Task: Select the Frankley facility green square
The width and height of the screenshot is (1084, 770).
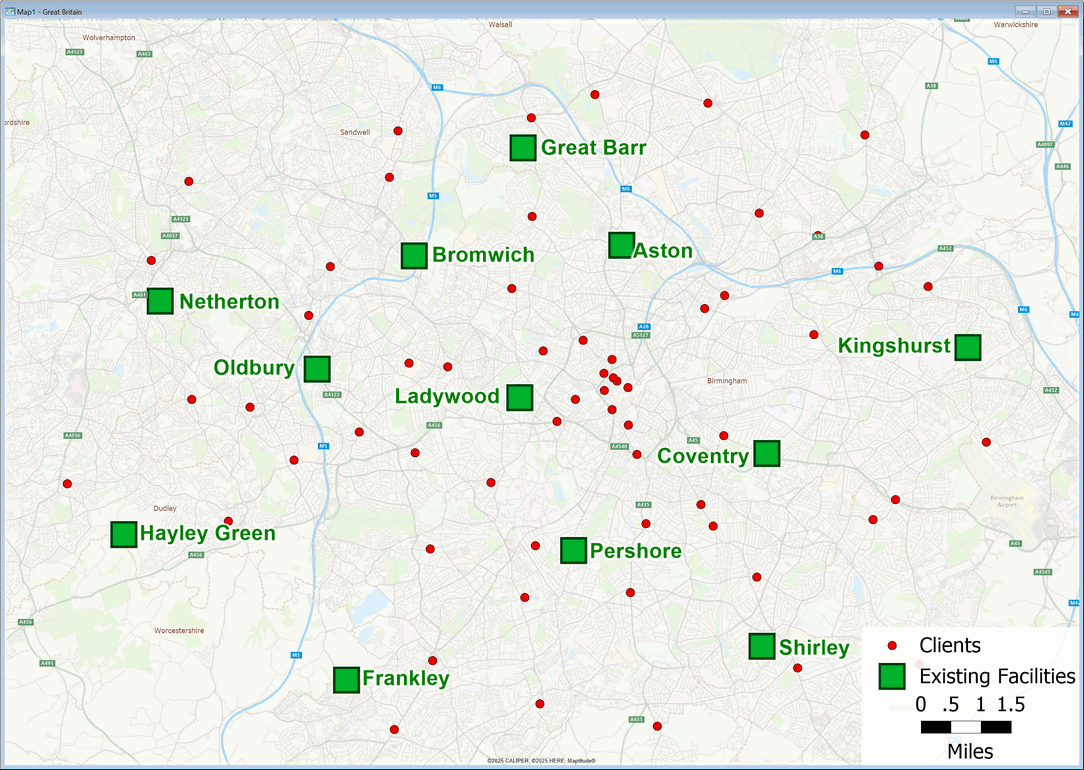Action: [346, 680]
